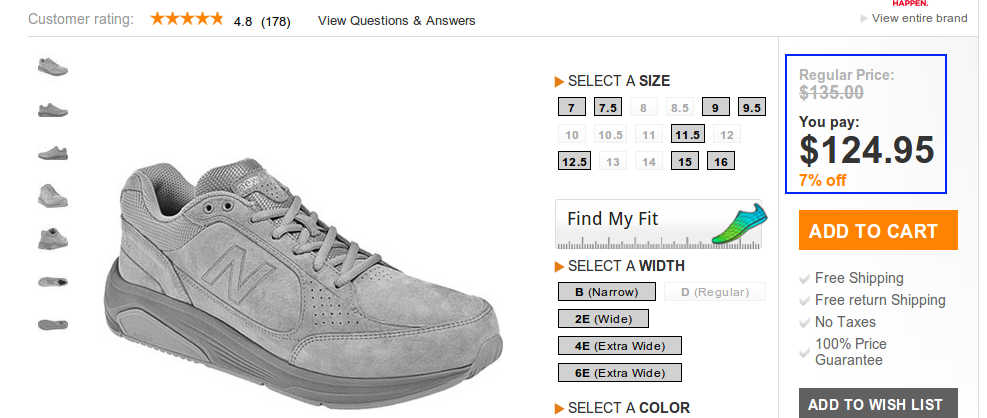Click the colorful Find My Fit shoe icon

tap(739, 224)
